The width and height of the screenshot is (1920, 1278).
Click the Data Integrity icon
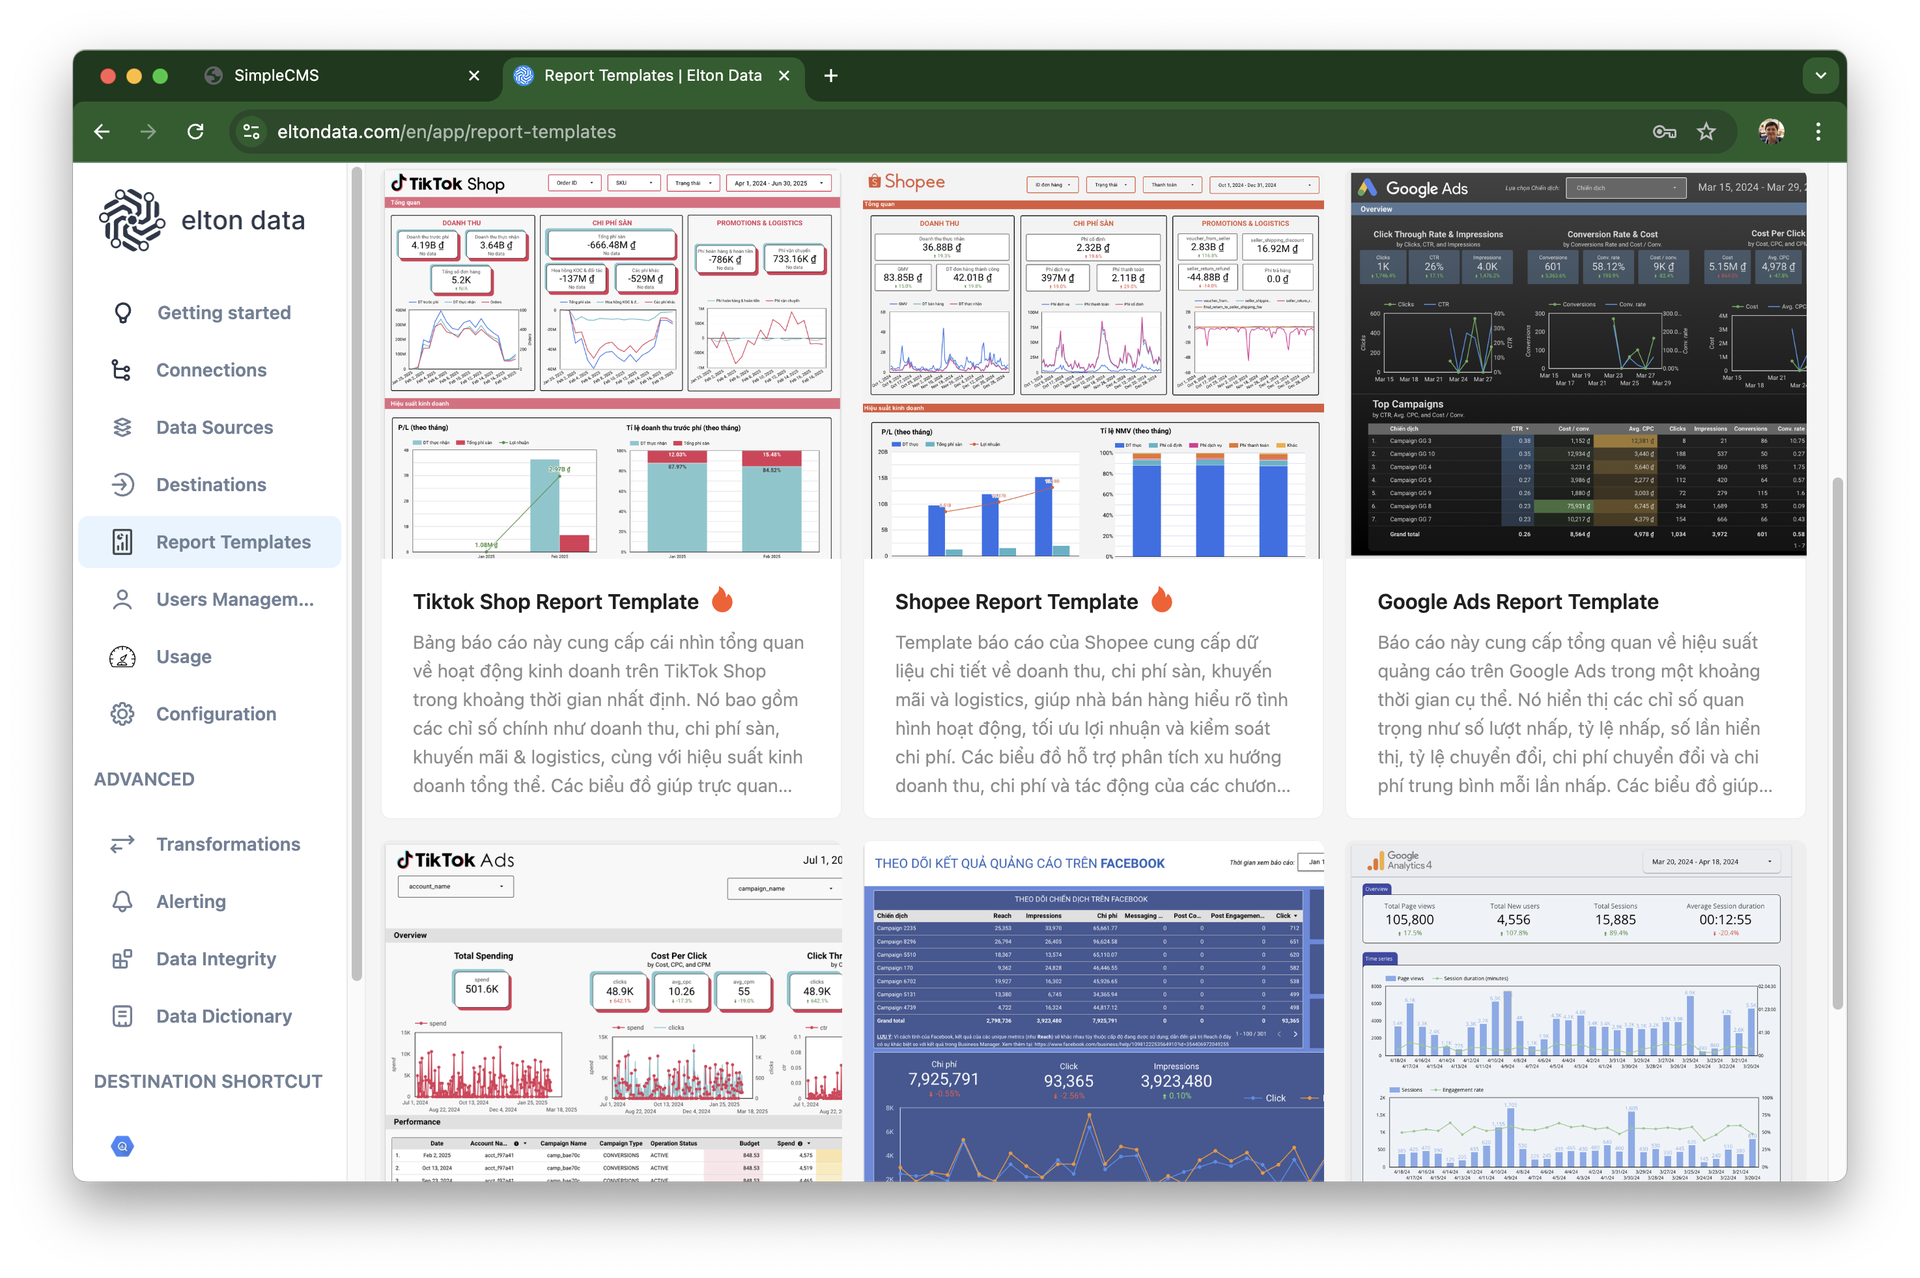122,959
